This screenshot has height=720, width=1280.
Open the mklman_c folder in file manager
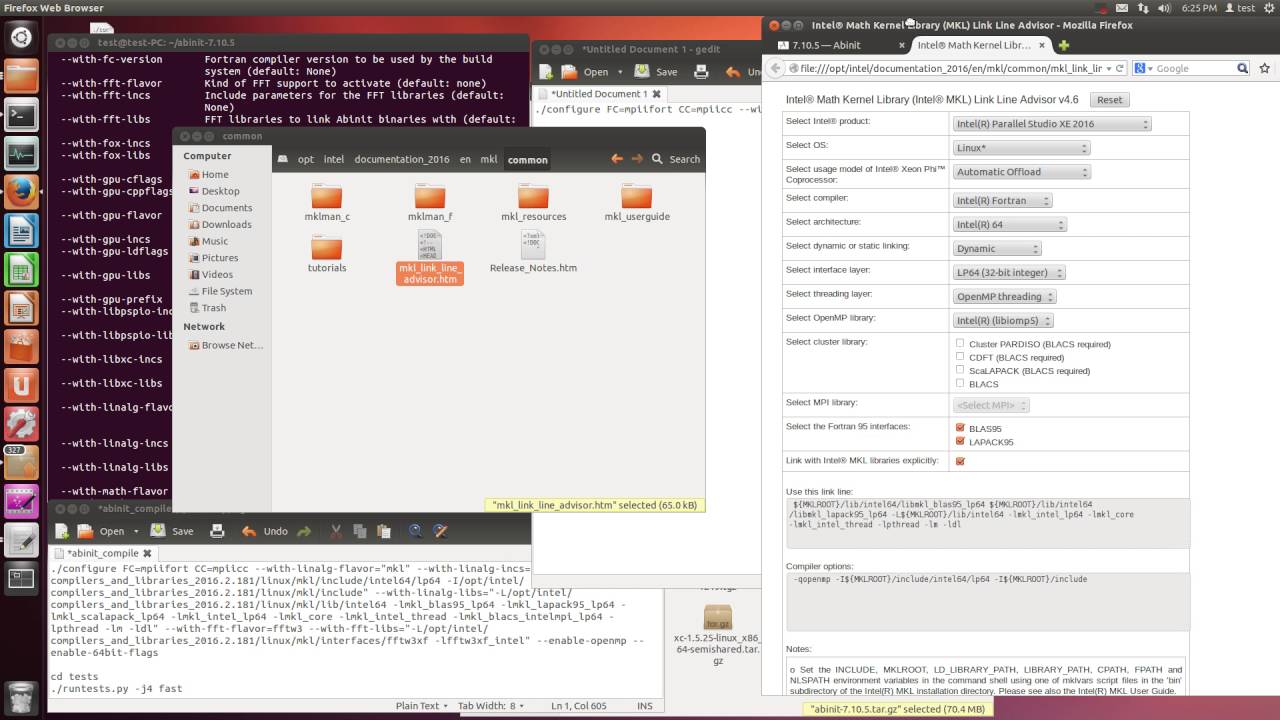point(327,203)
